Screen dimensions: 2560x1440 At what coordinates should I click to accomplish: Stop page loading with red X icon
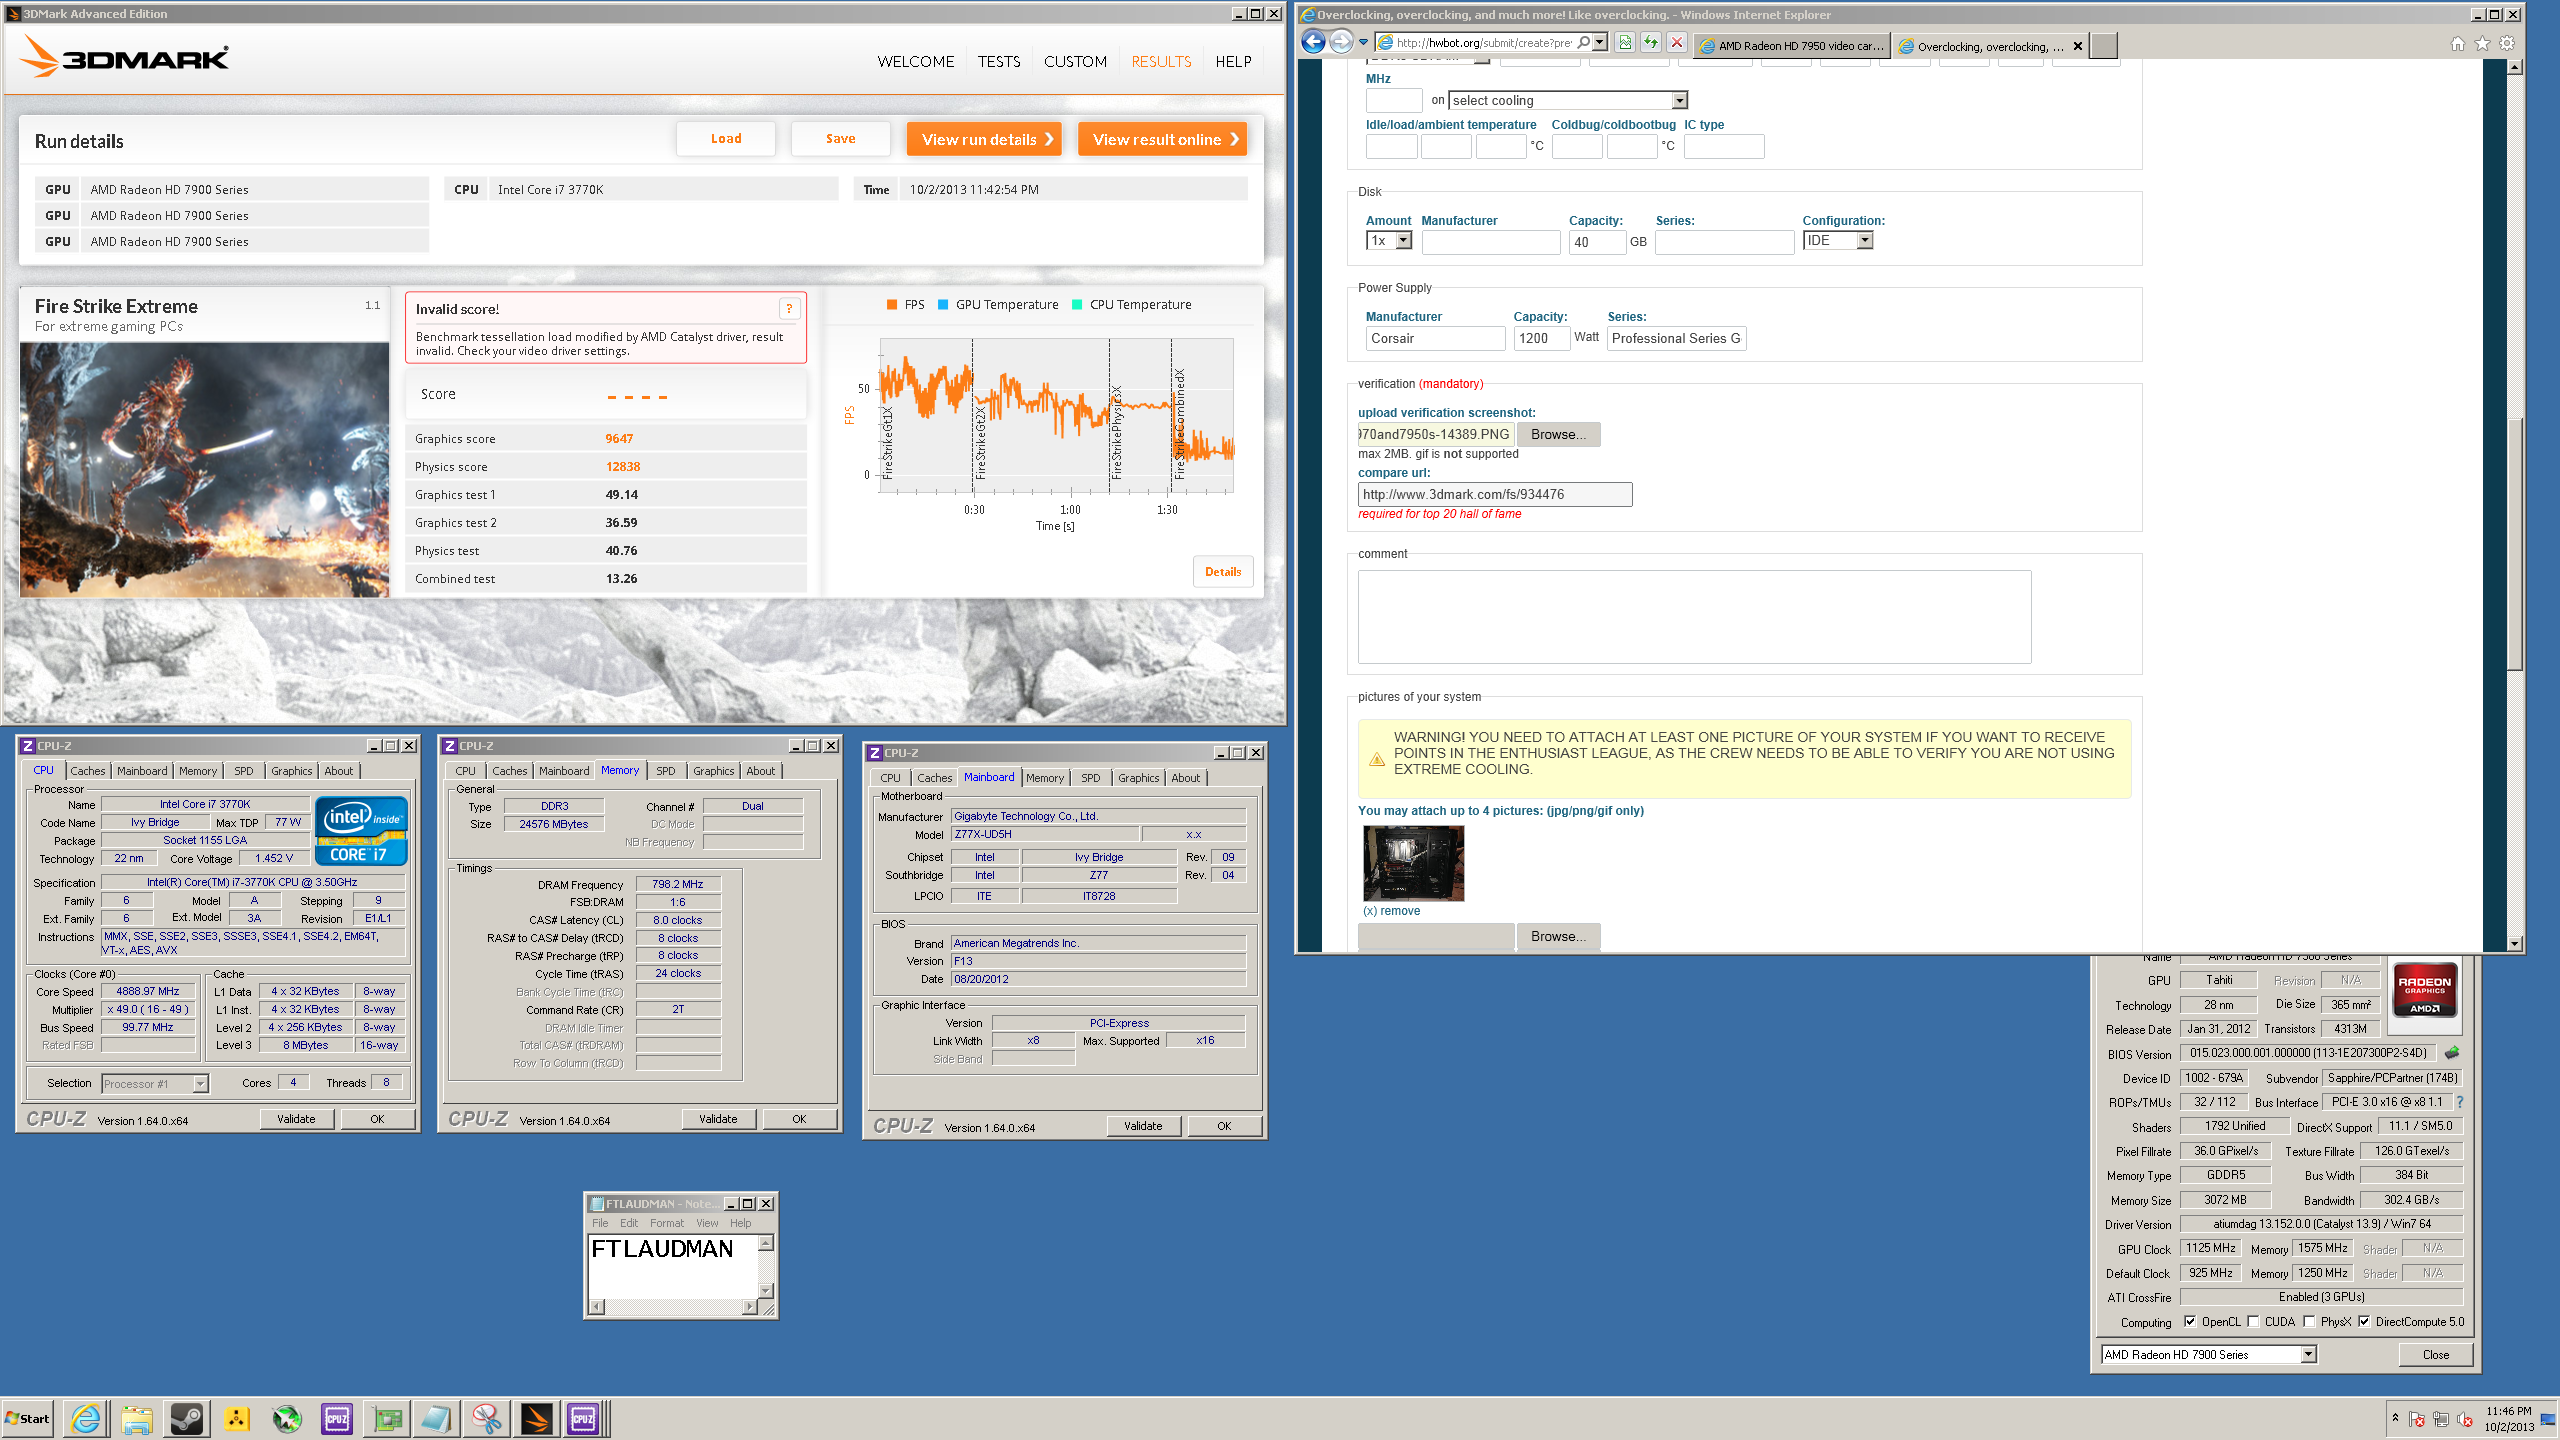point(1677,42)
